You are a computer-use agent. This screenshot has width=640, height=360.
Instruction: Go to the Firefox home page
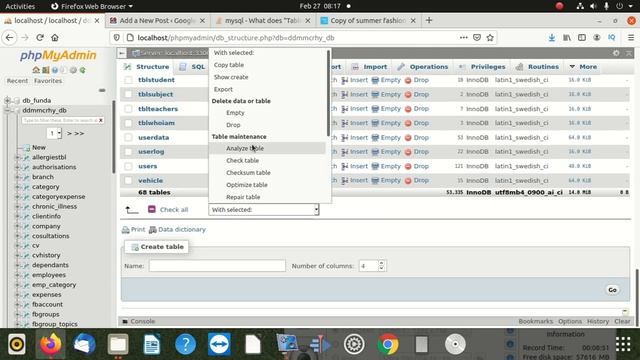55,38
